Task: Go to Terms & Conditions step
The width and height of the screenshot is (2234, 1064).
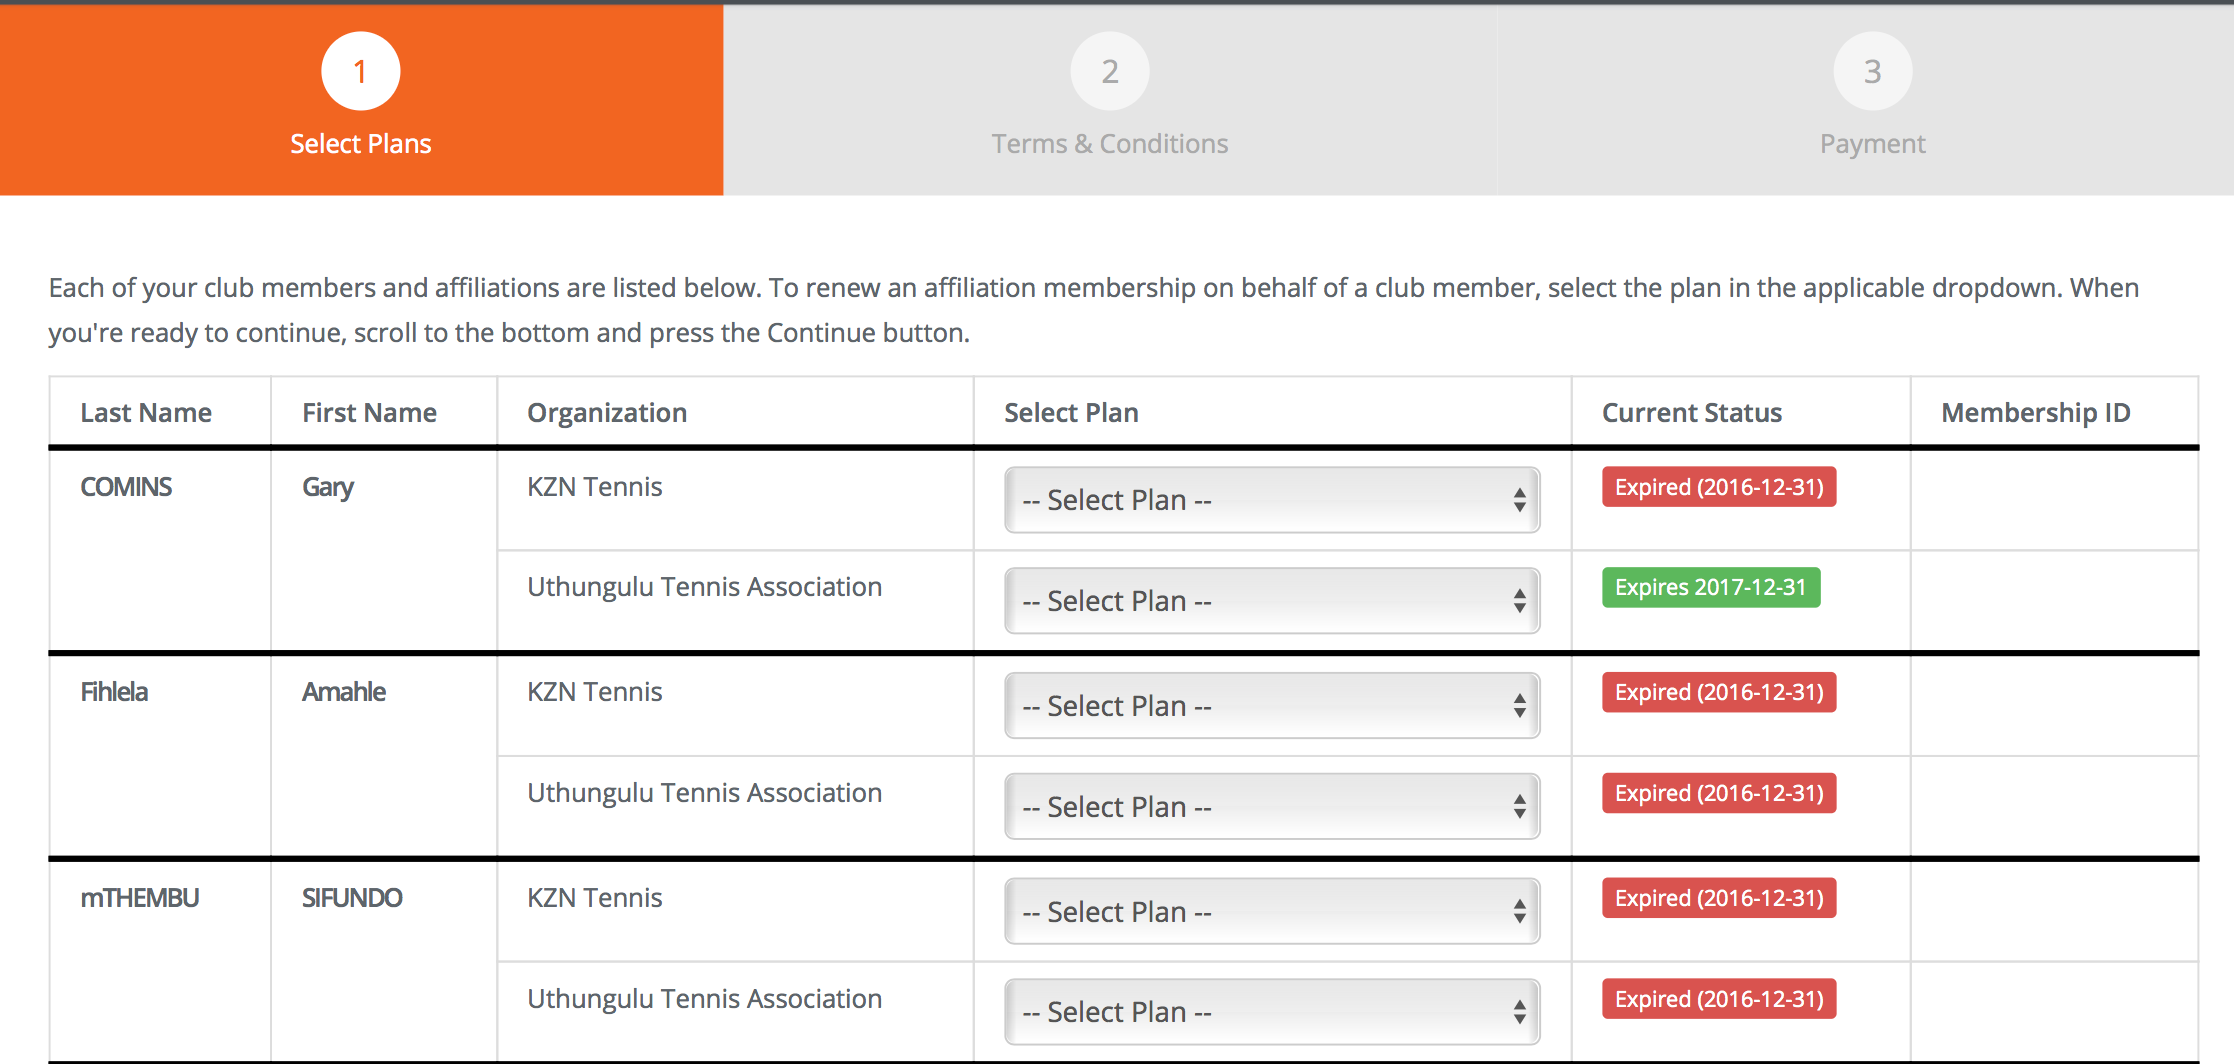Action: pyautogui.click(x=1109, y=144)
